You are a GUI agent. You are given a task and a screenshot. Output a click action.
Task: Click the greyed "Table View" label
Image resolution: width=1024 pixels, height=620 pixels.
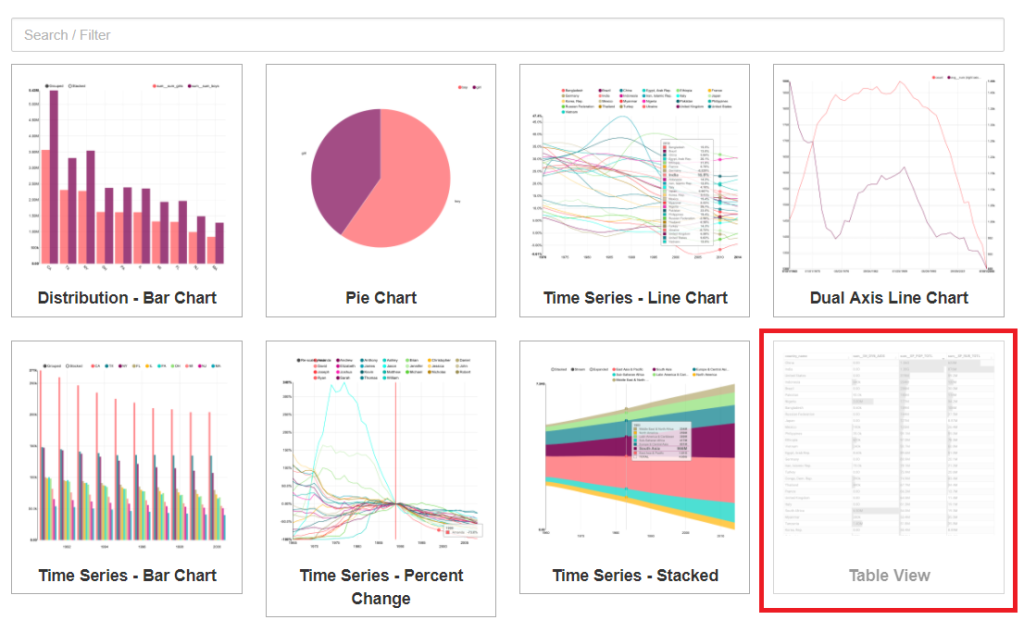click(889, 576)
